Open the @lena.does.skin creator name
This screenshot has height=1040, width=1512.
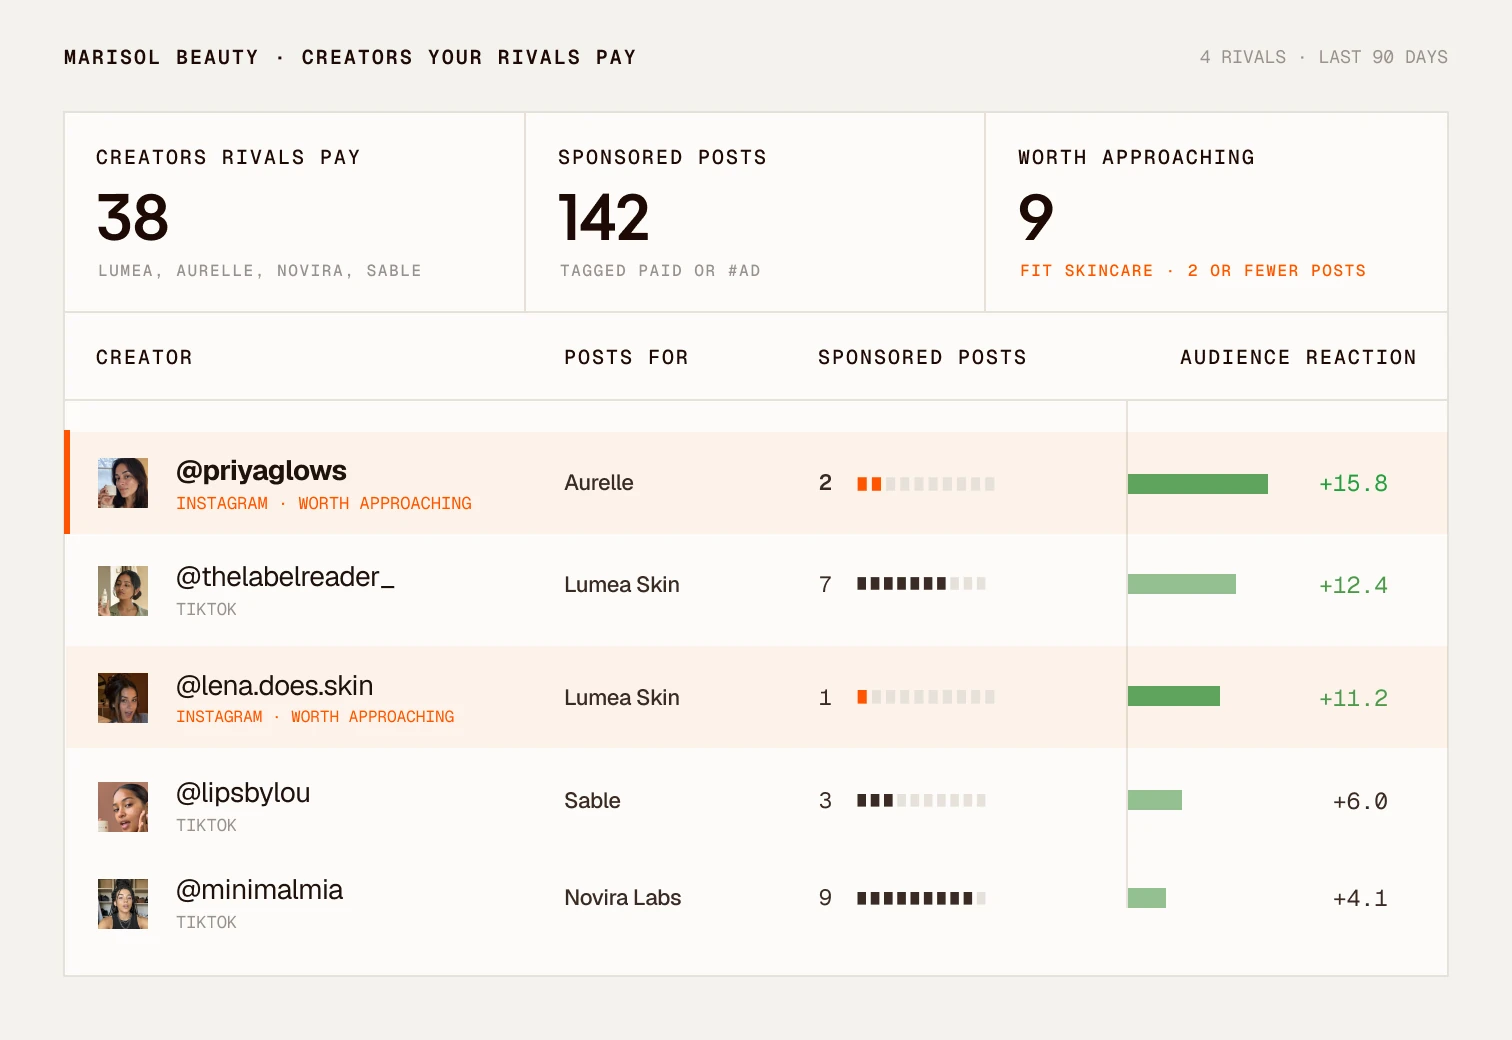click(274, 685)
